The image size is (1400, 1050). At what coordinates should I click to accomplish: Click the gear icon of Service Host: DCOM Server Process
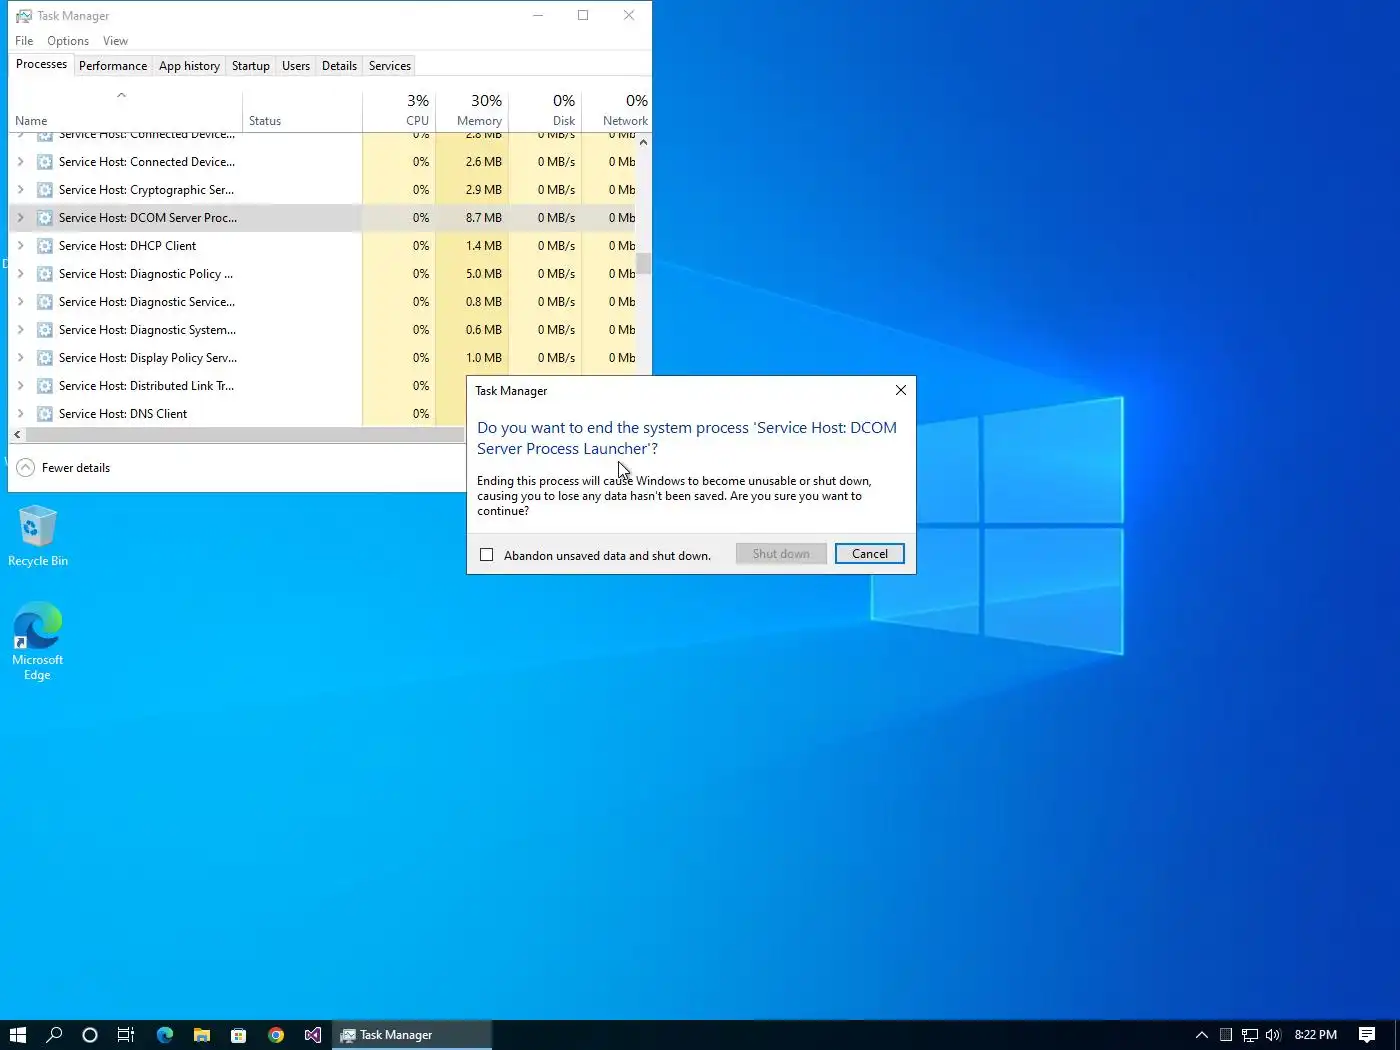(45, 218)
